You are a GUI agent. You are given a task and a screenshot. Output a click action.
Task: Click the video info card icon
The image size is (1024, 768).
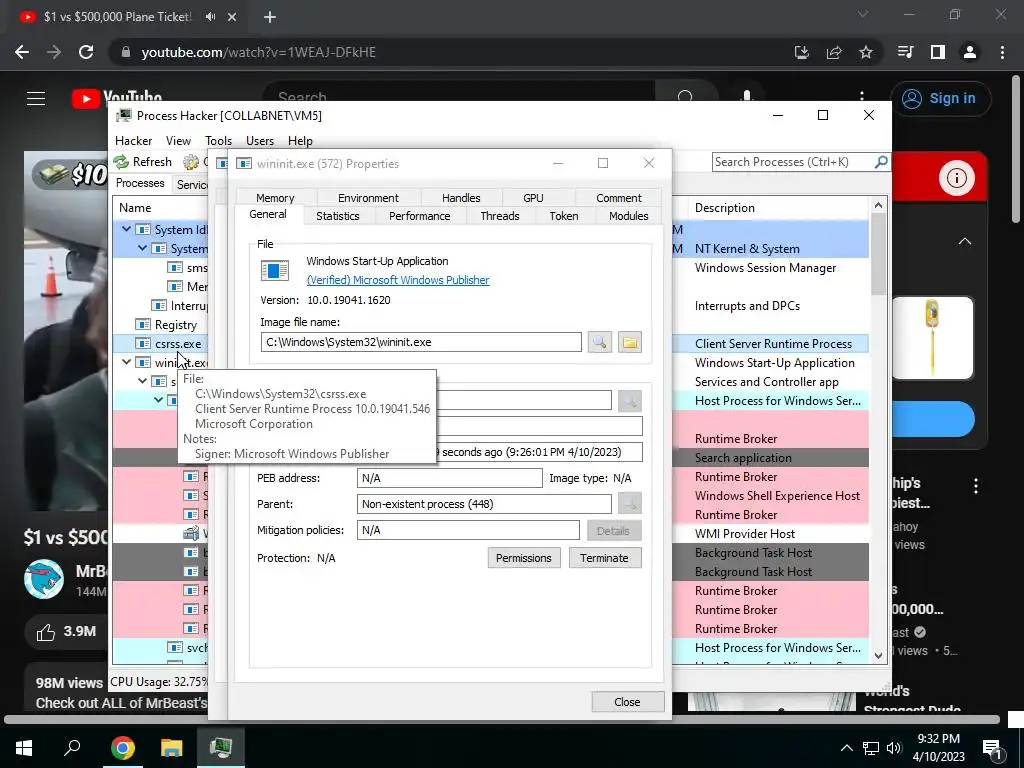(x=957, y=178)
